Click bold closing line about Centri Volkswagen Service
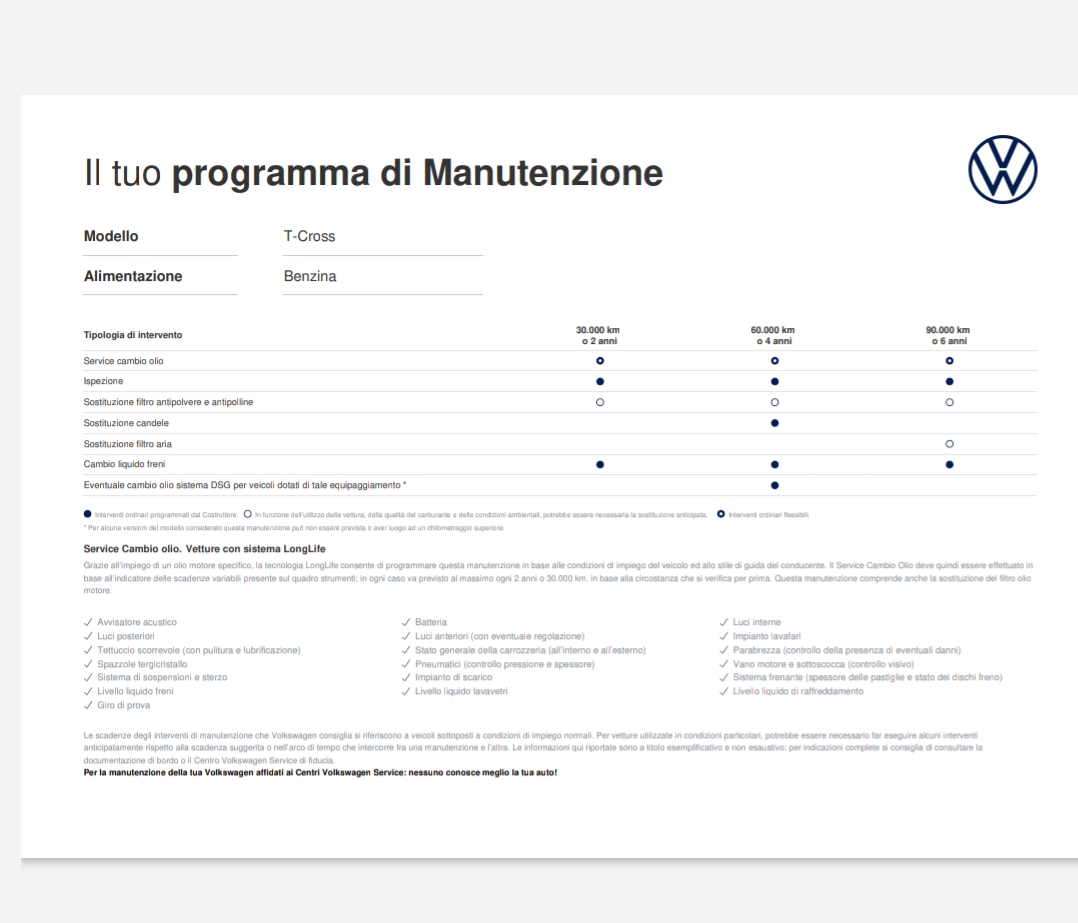 coord(320,772)
